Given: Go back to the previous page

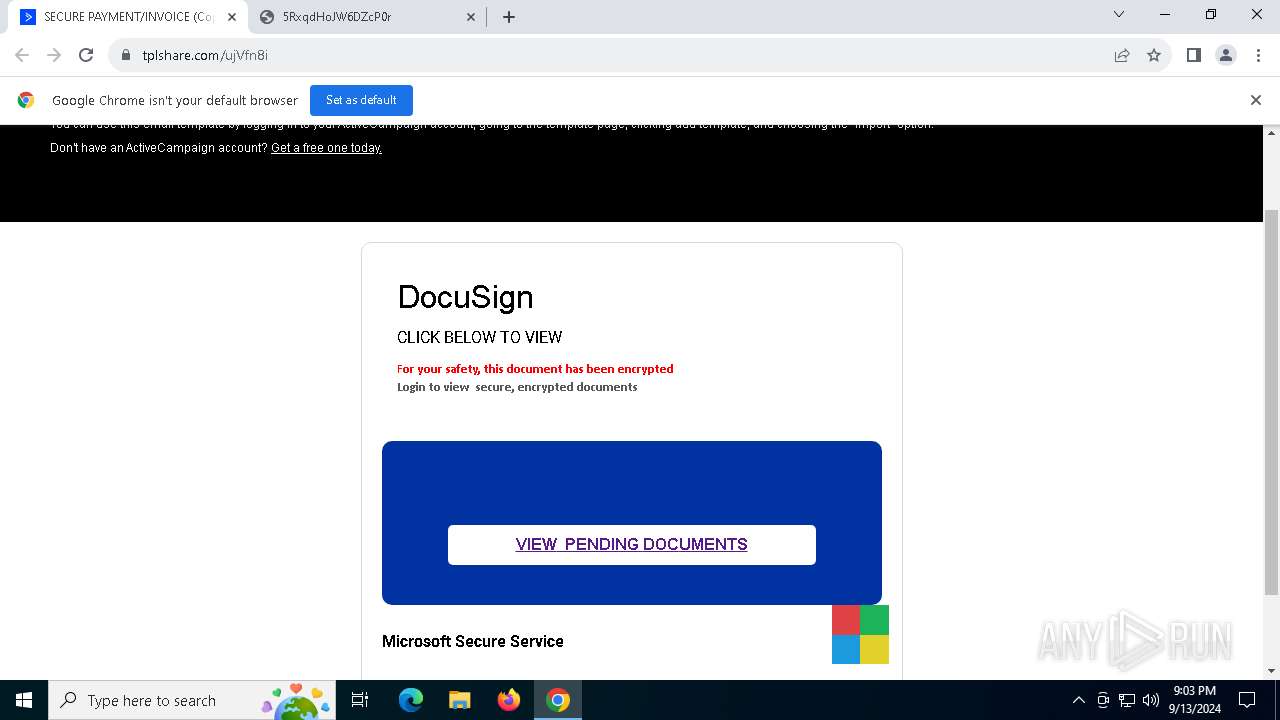Looking at the screenshot, I should tap(22, 55).
